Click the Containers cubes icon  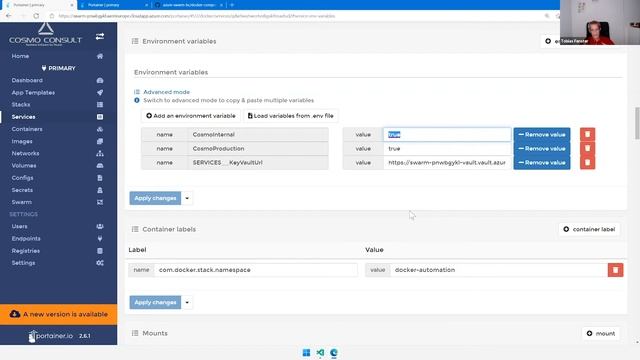(100, 129)
